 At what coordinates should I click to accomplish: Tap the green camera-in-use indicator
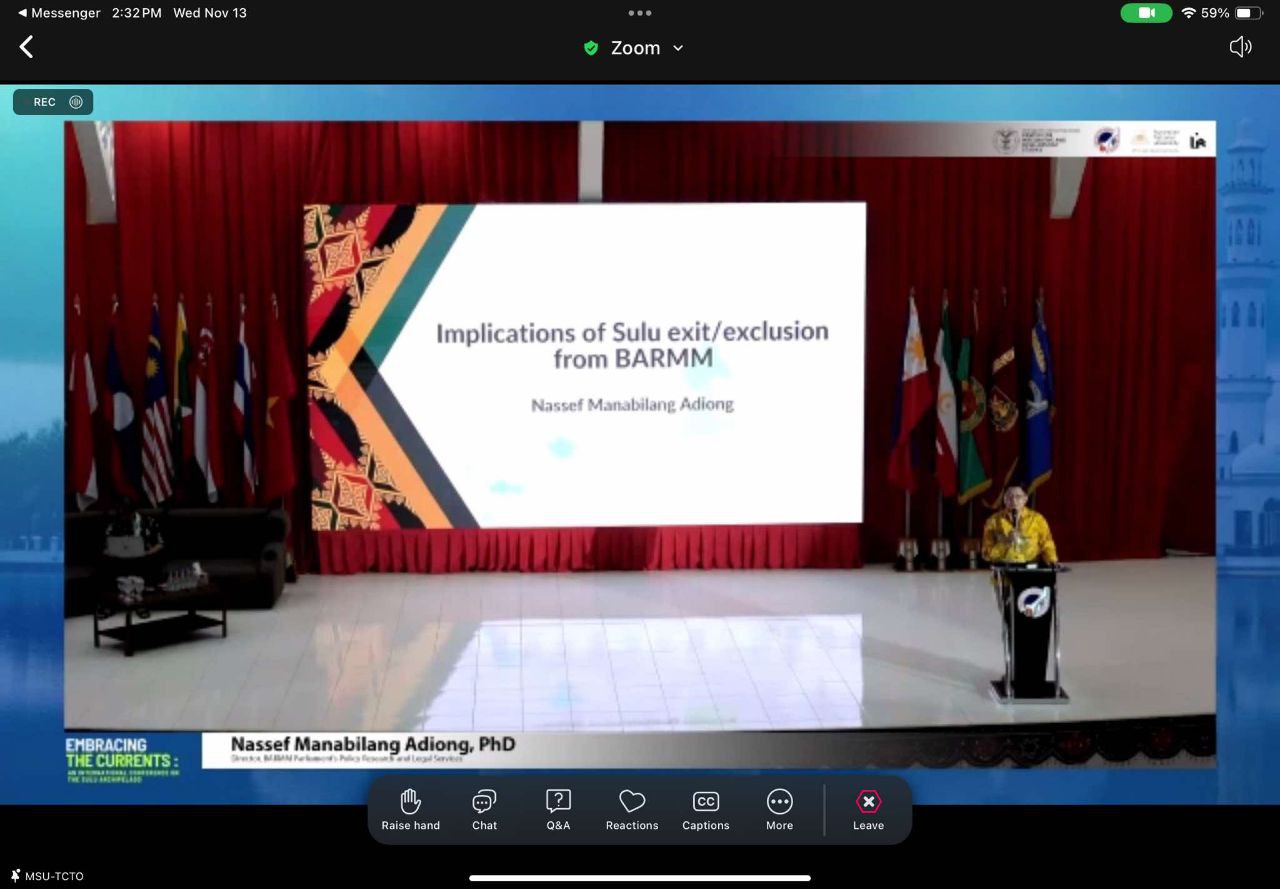coord(1145,13)
